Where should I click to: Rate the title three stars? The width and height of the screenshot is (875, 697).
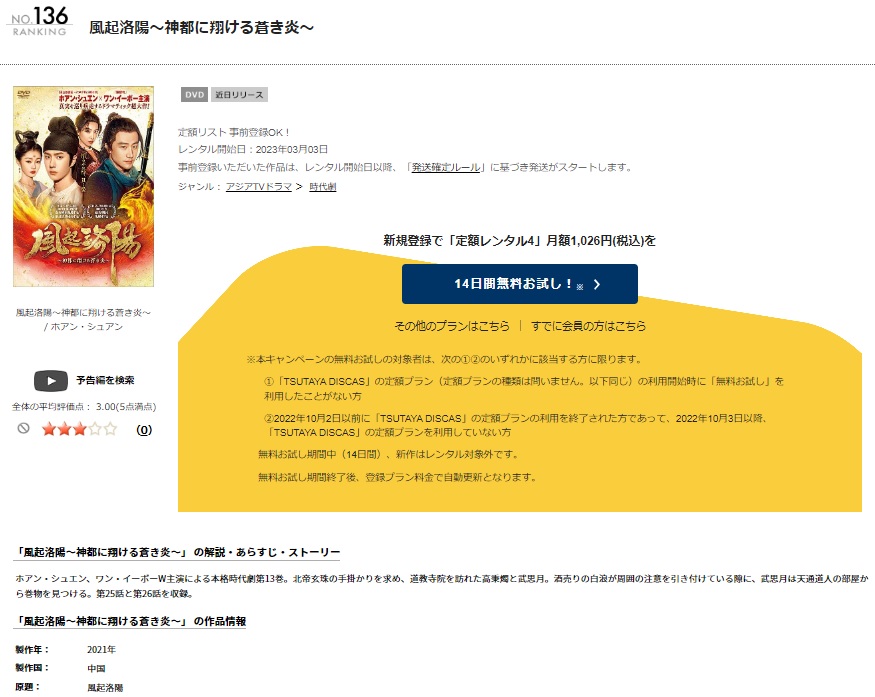80,429
